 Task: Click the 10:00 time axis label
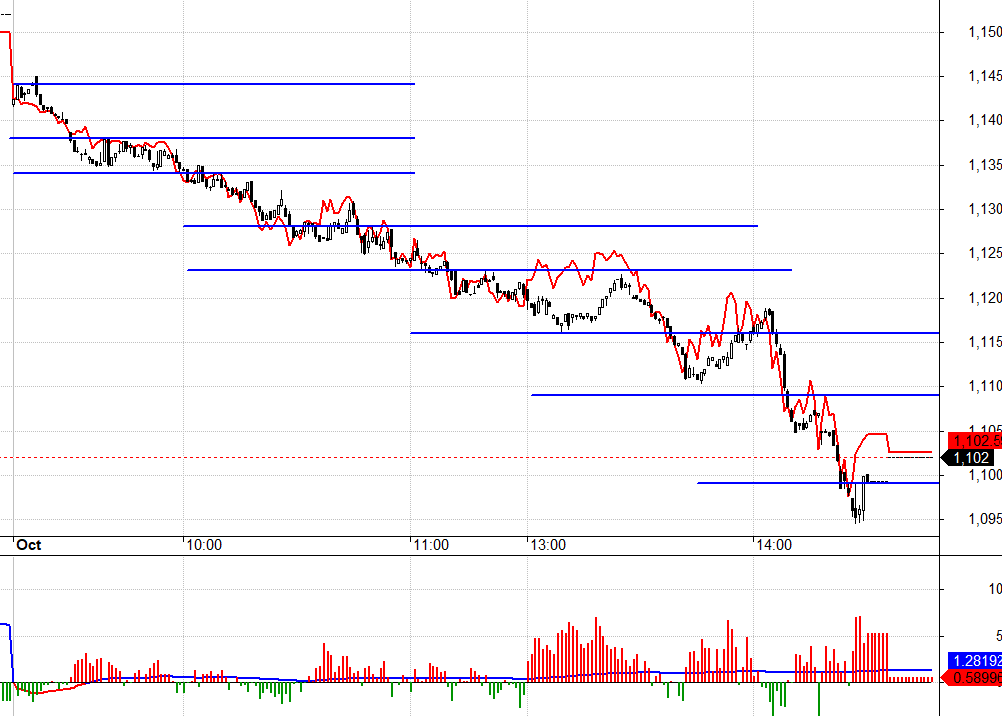coord(204,545)
